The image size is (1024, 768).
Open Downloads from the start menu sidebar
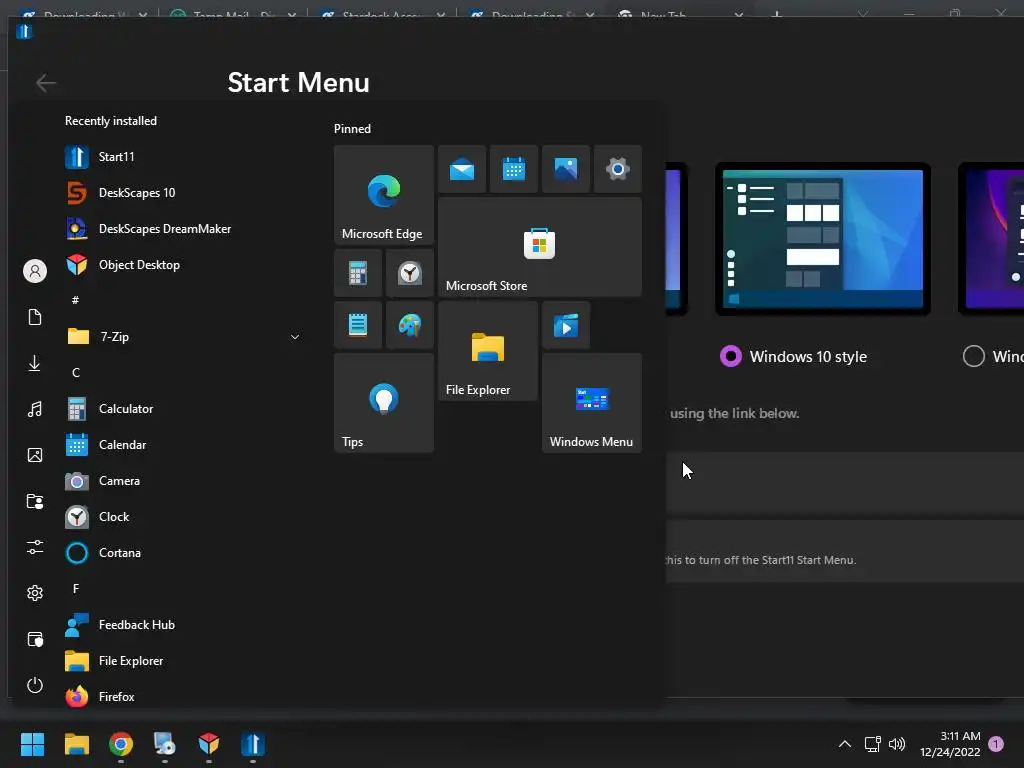tap(35, 363)
